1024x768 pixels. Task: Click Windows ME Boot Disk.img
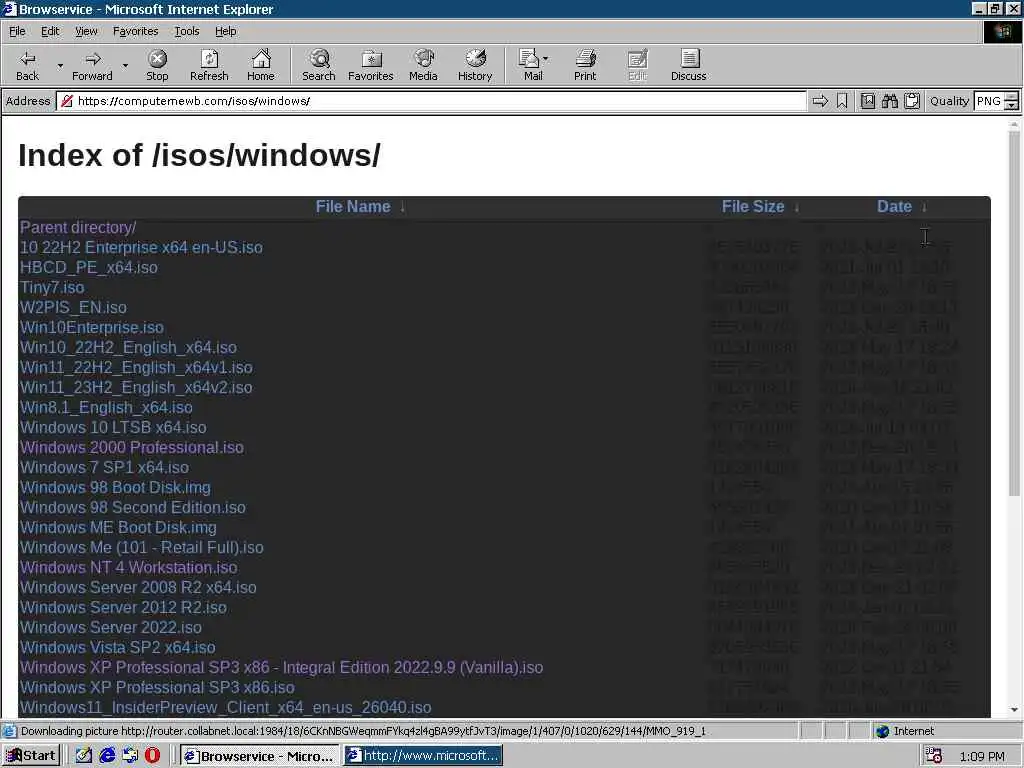coord(118,527)
